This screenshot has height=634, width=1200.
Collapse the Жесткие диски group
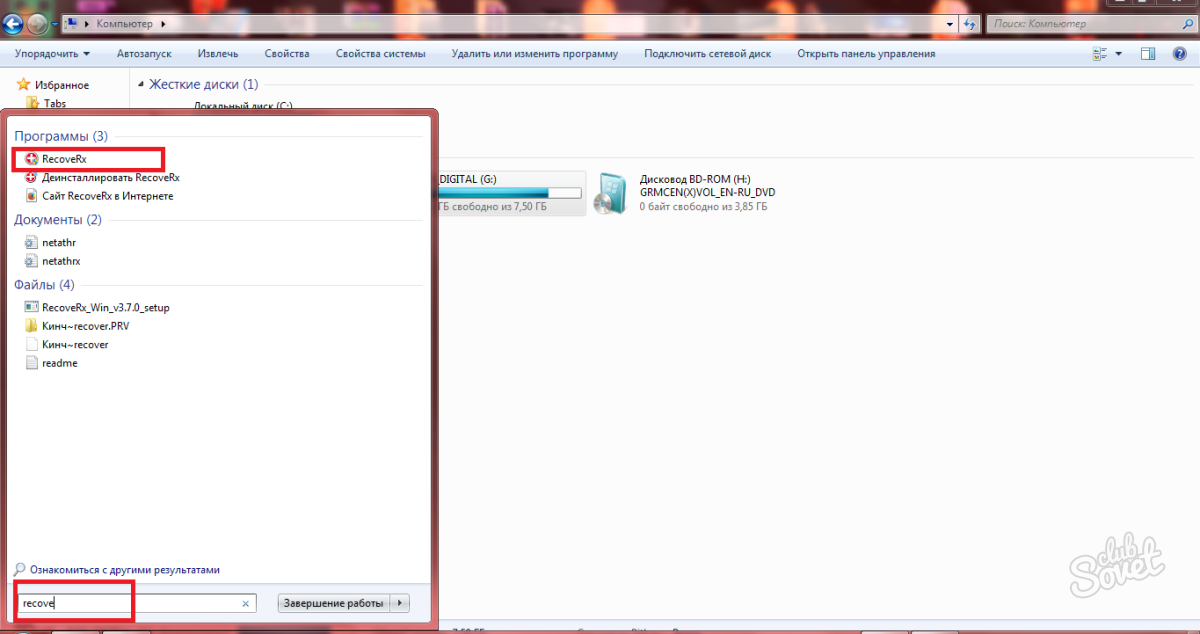pyautogui.click(x=141, y=85)
